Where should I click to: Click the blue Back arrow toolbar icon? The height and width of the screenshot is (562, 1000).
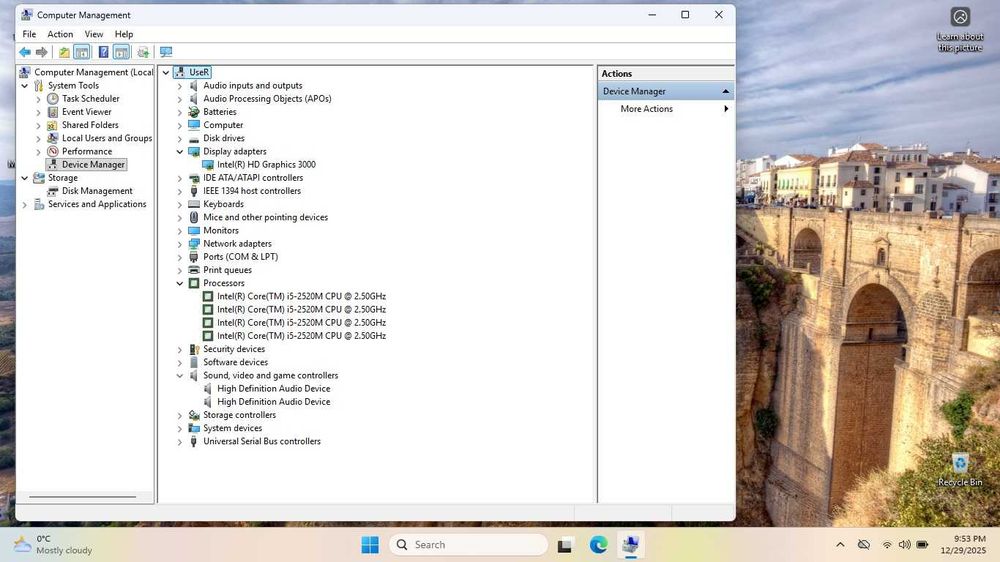tap(25, 52)
